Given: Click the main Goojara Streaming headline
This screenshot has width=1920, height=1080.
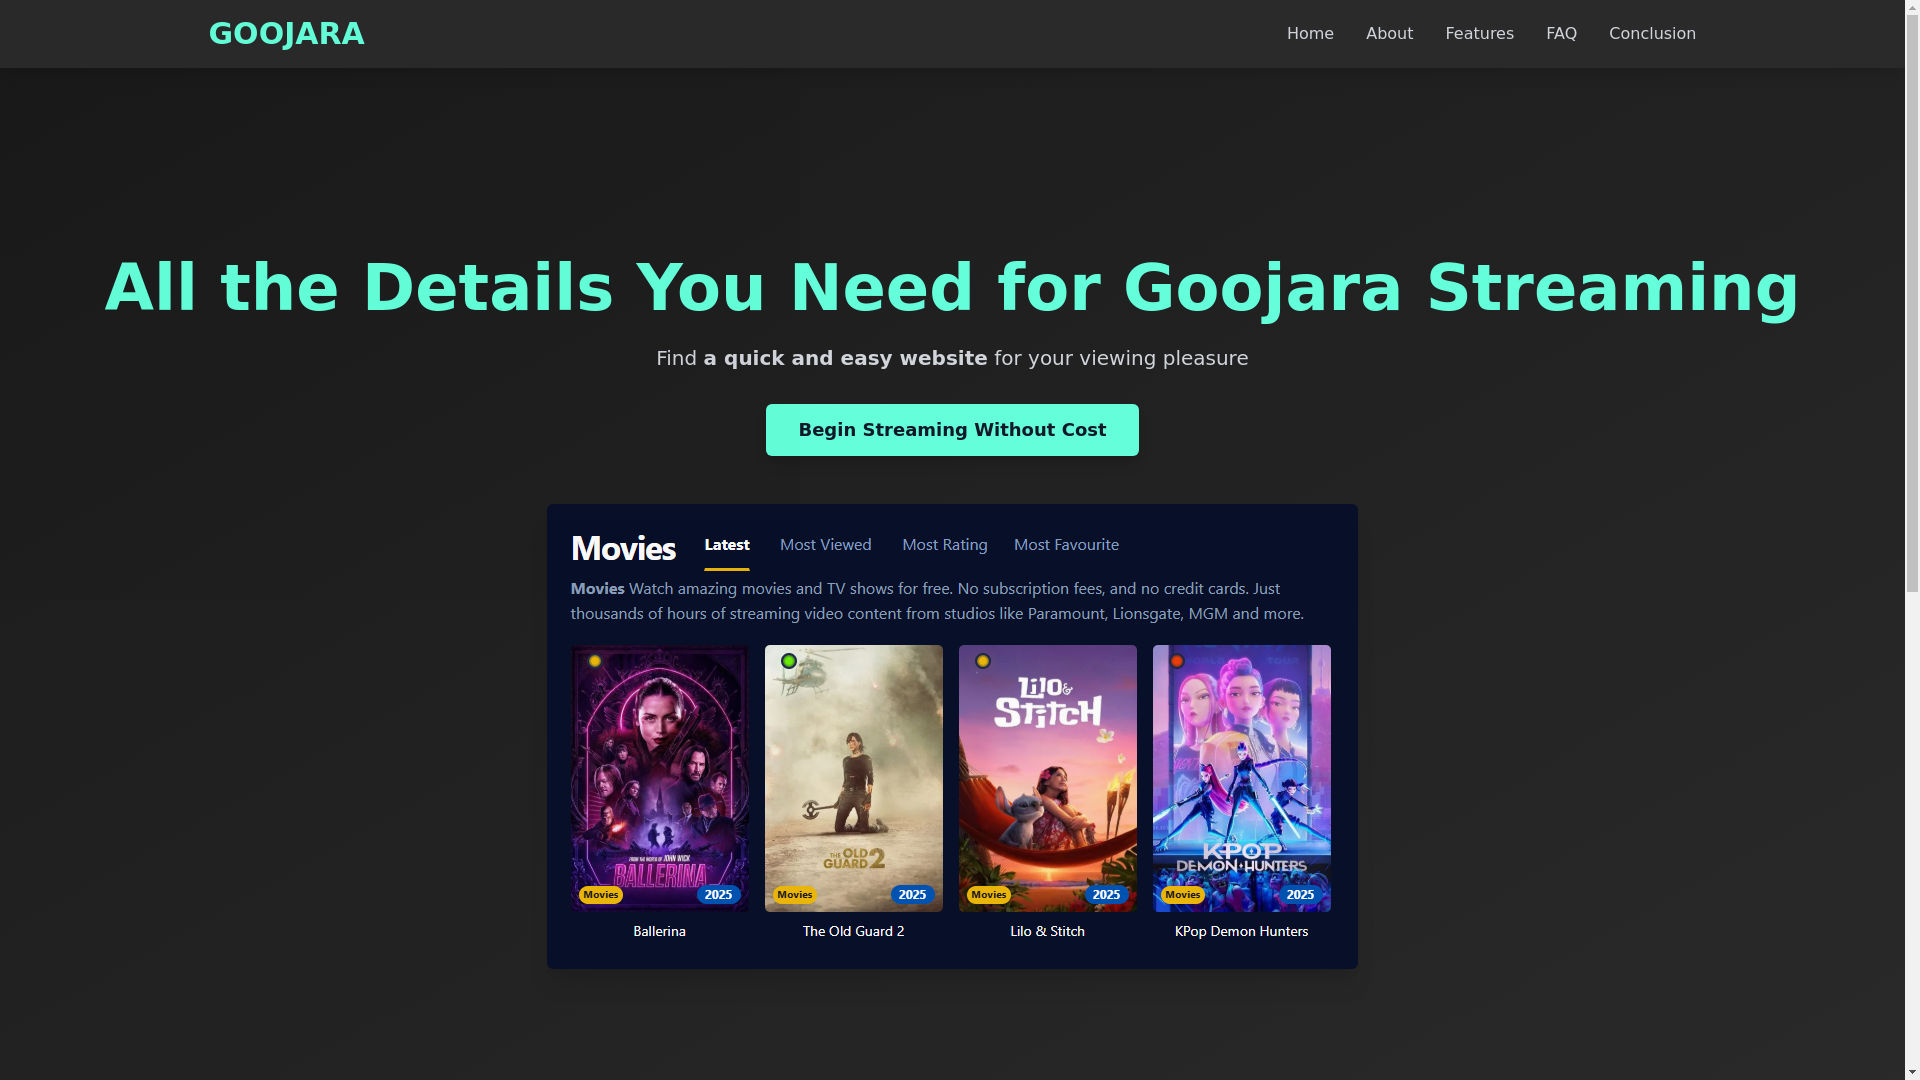Looking at the screenshot, I should click(x=952, y=288).
